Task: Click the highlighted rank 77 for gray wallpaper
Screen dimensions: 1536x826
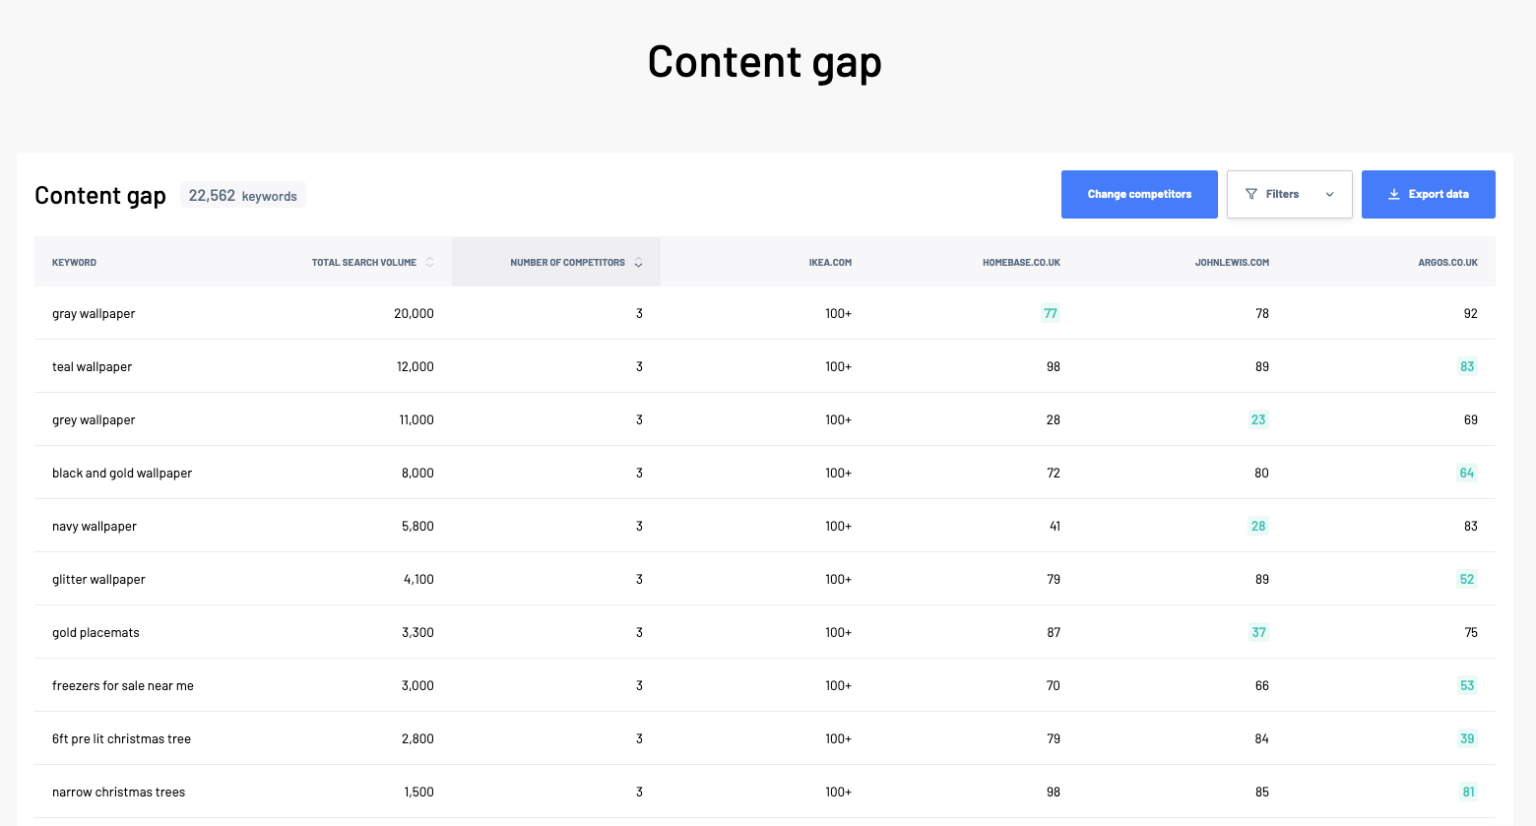Action: (x=1050, y=313)
